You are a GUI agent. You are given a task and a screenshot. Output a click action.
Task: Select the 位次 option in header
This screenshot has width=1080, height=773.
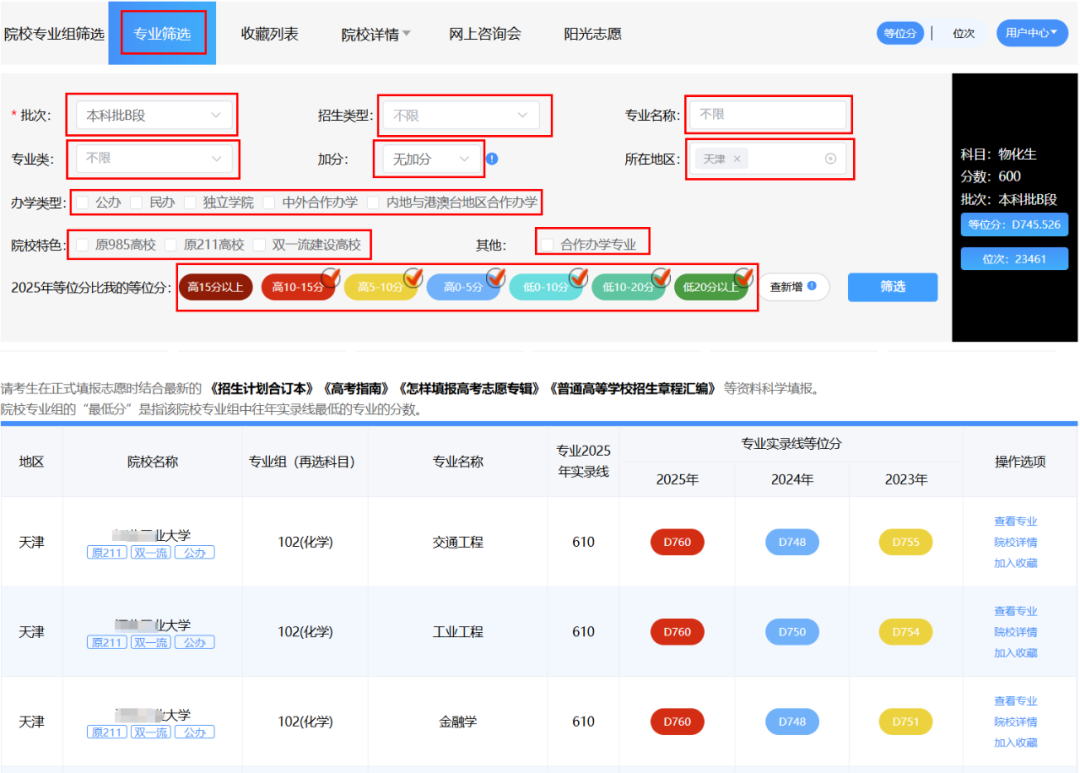point(964,33)
